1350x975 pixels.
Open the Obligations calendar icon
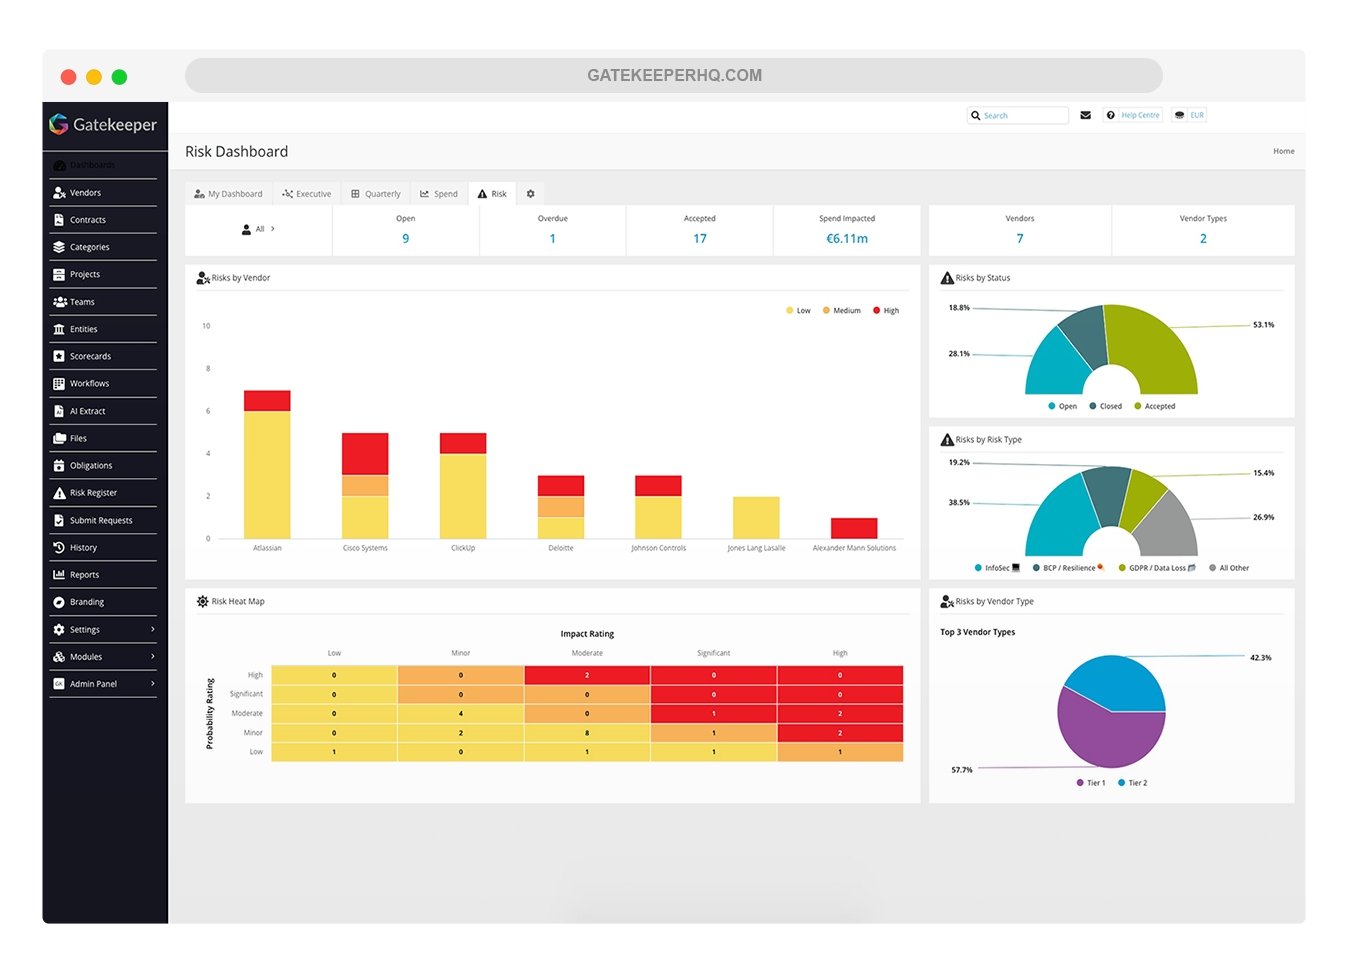click(59, 466)
